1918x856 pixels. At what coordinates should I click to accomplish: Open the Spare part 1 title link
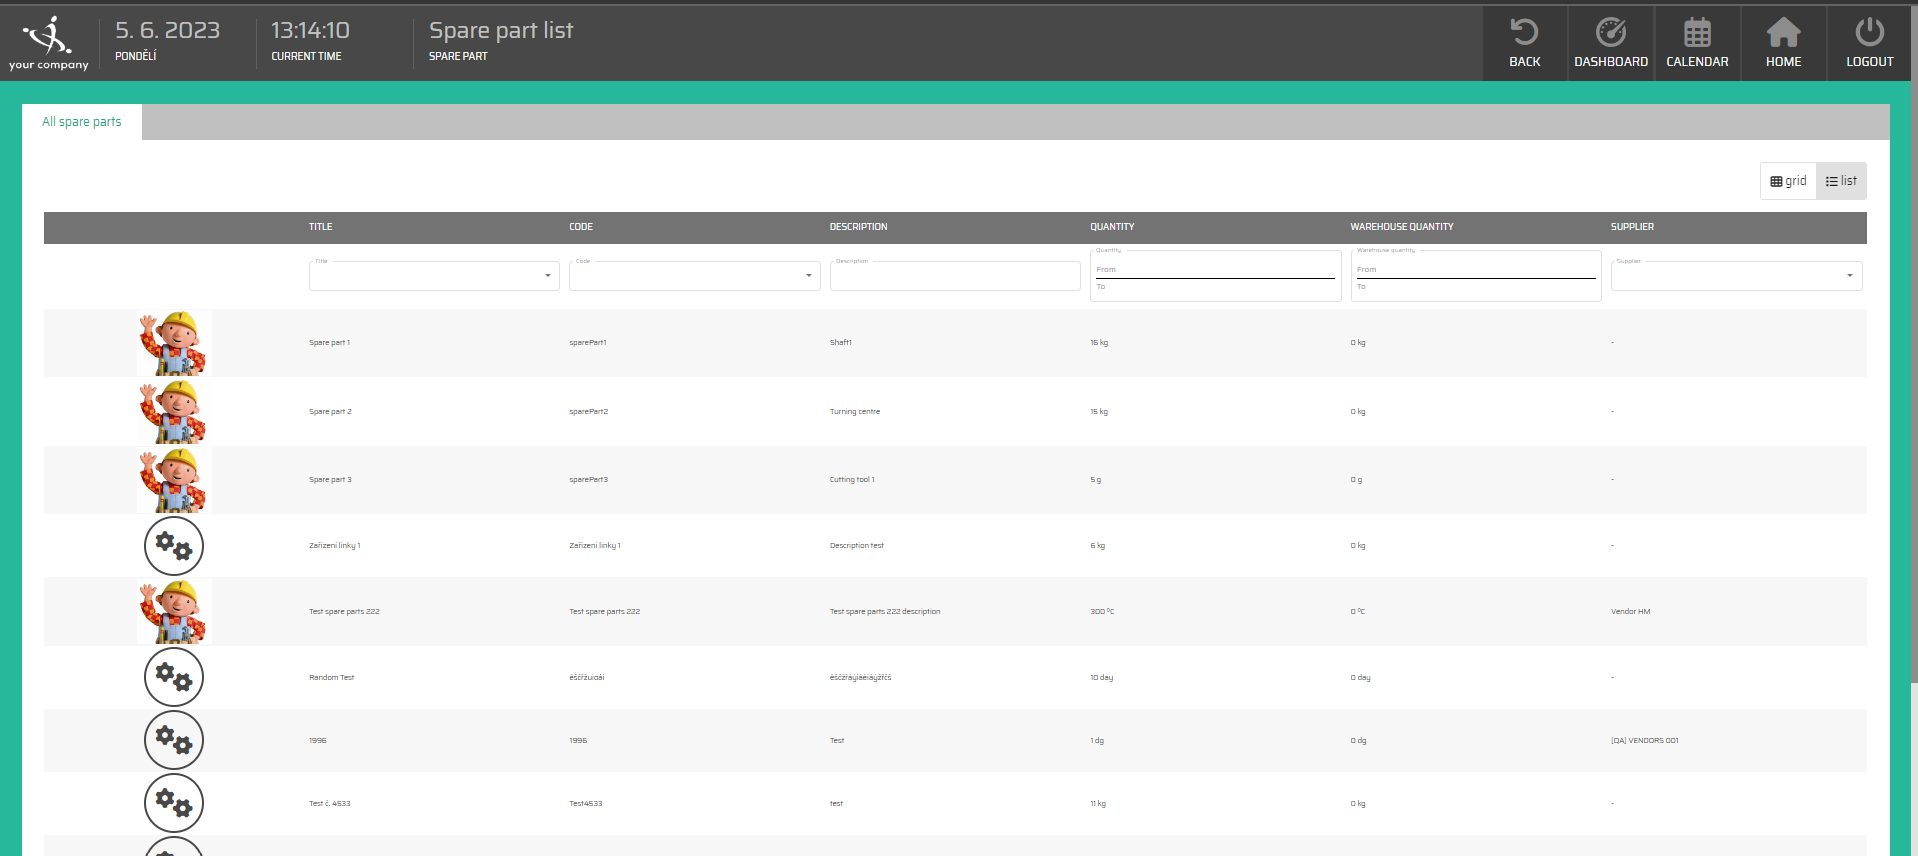point(329,343)
